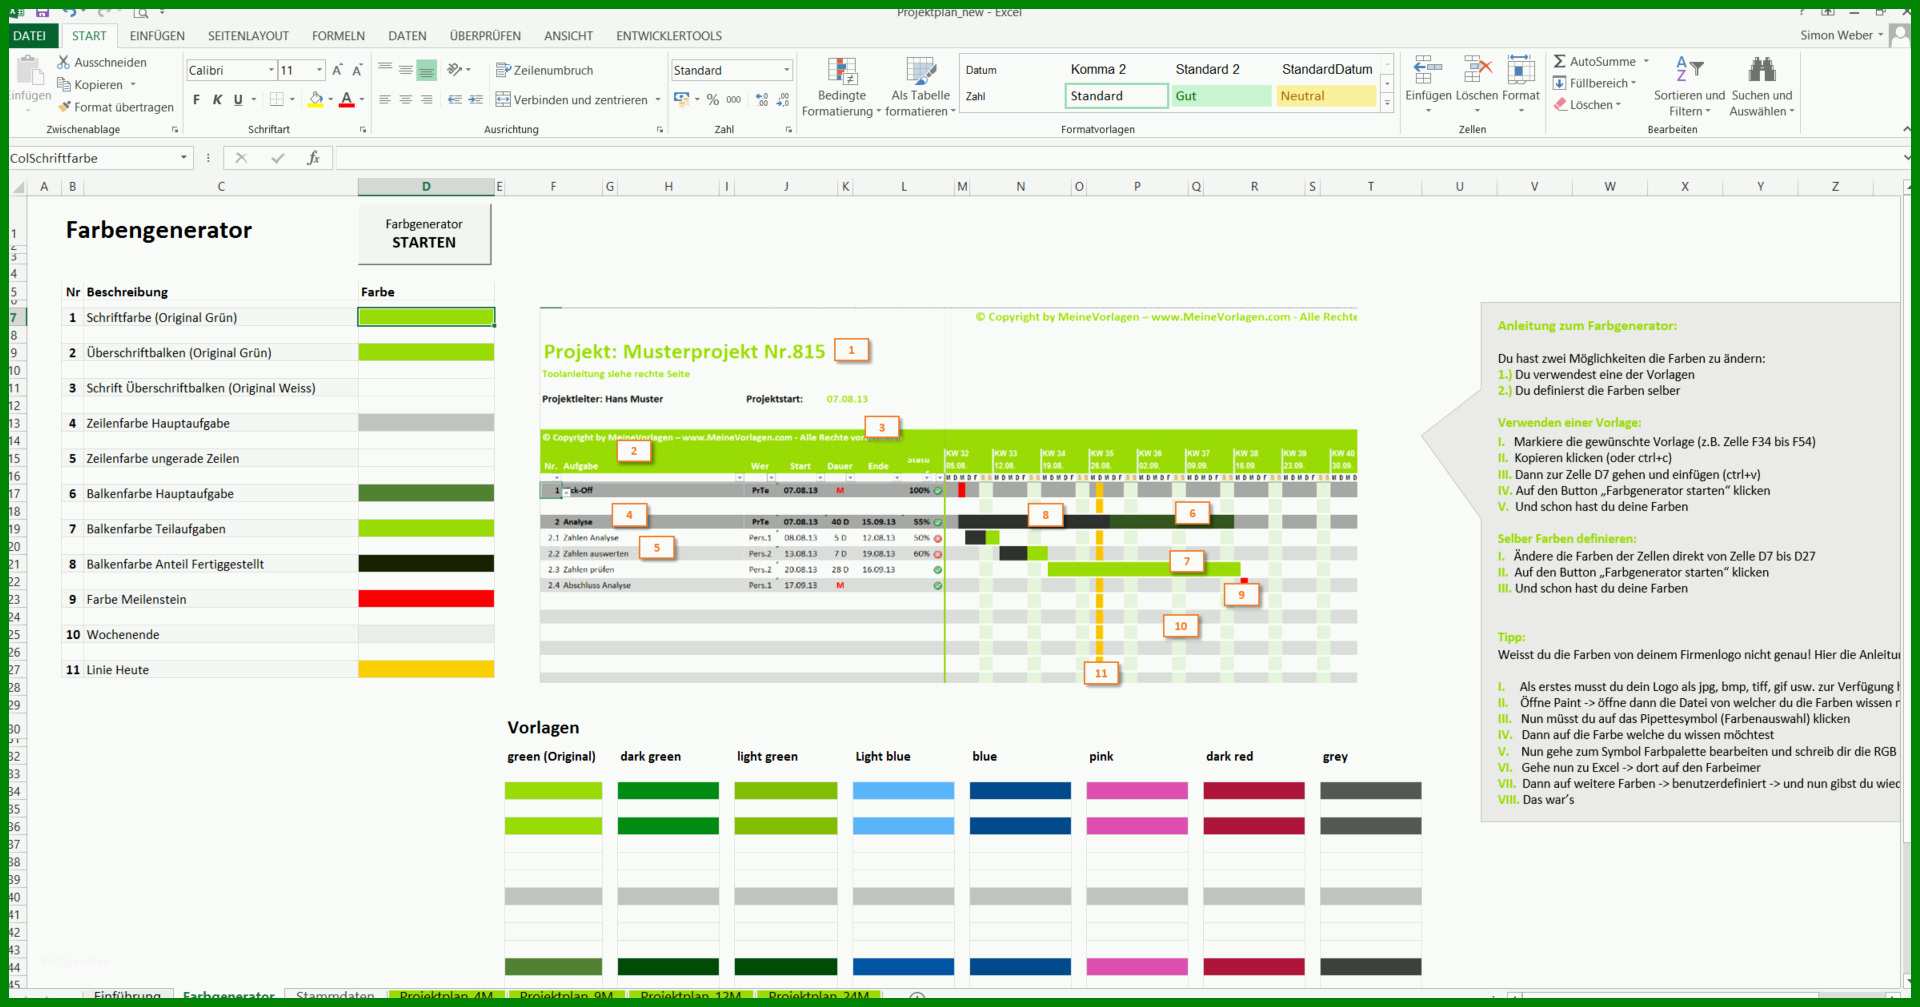Click the Einfügen cells icon
1920x1007 pixels.
pos(1428,70)
